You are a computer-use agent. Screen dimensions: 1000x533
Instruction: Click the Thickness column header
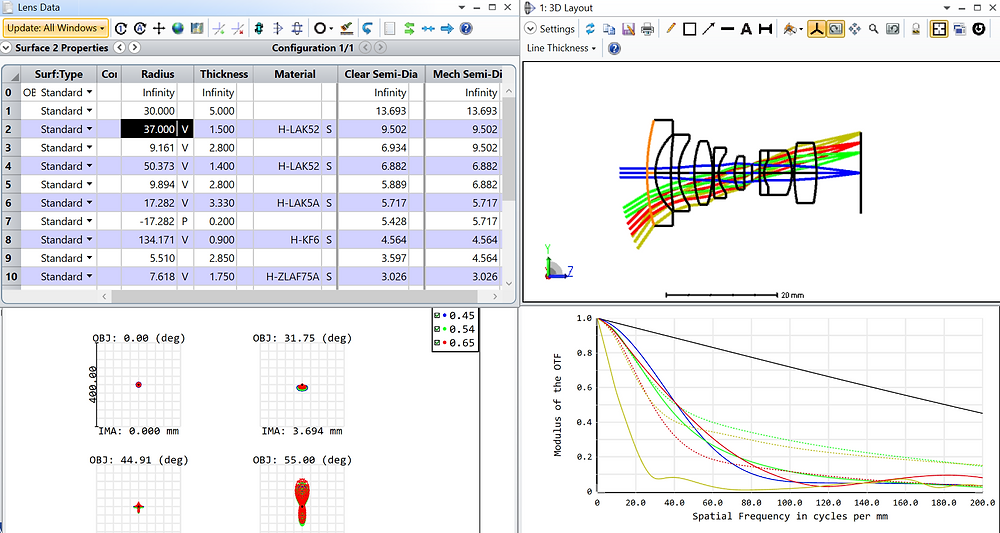tap(224, 74)
